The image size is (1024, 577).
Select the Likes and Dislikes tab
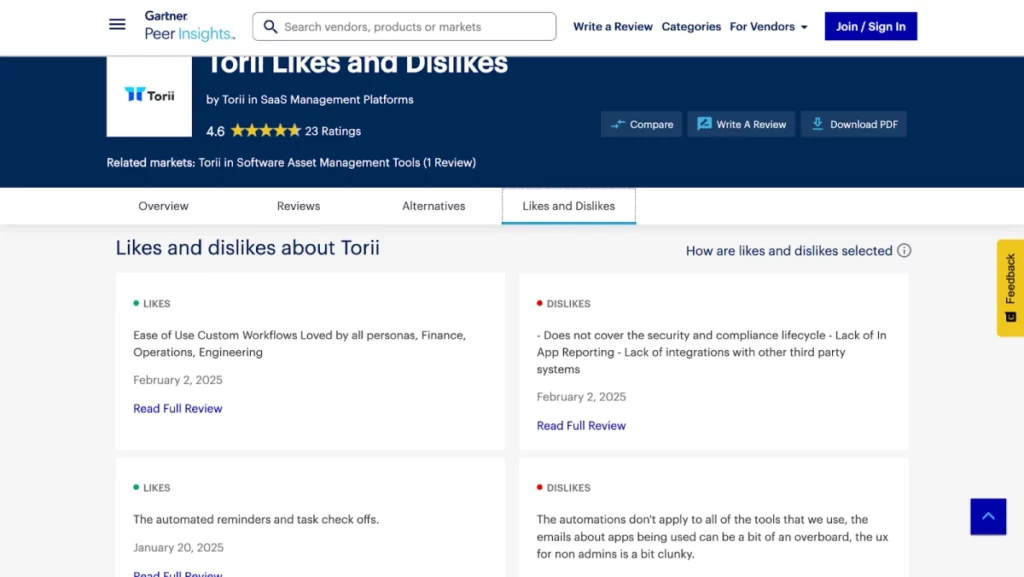pos(569,206)
